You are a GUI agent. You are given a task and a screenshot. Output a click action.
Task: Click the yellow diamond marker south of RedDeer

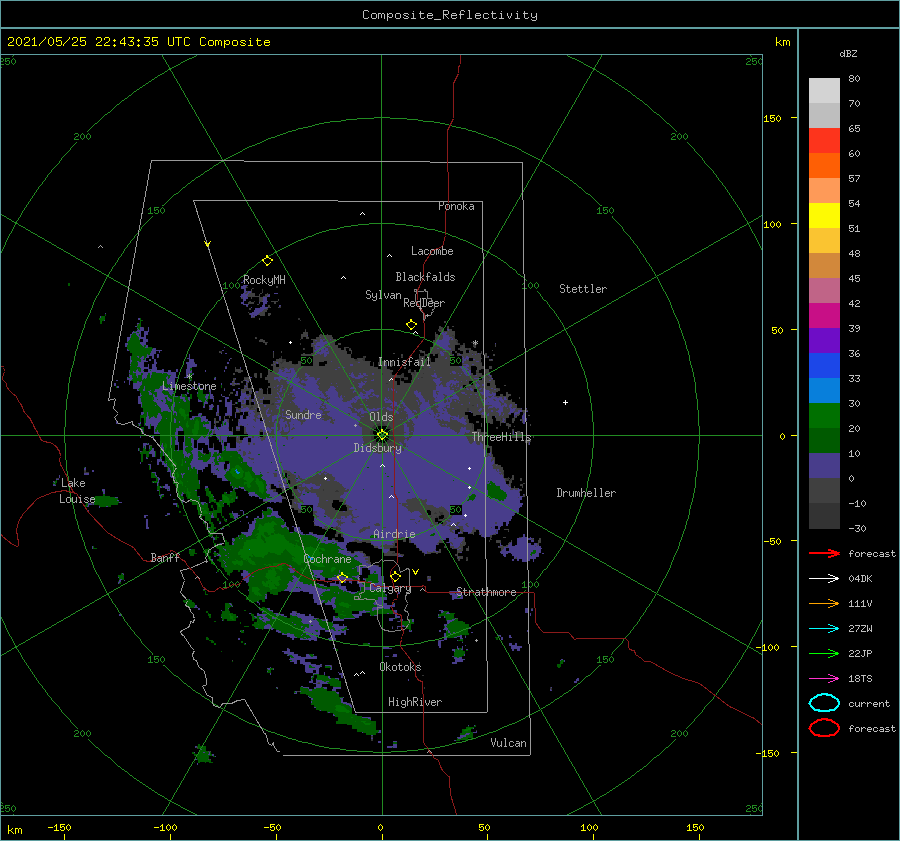click(x=411, y=325)
